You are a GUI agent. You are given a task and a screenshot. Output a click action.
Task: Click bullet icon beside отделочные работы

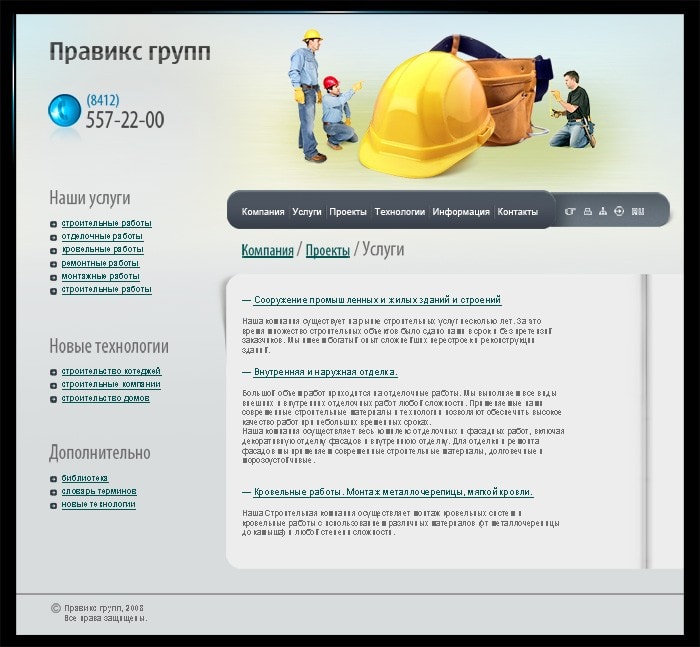click(53, 237)
